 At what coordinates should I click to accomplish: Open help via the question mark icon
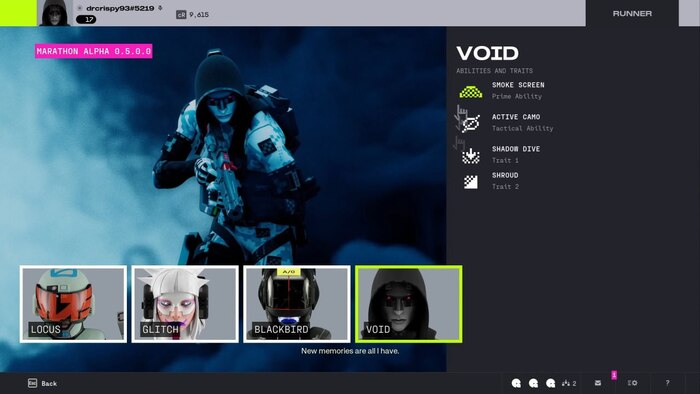[x=667, y=383]
